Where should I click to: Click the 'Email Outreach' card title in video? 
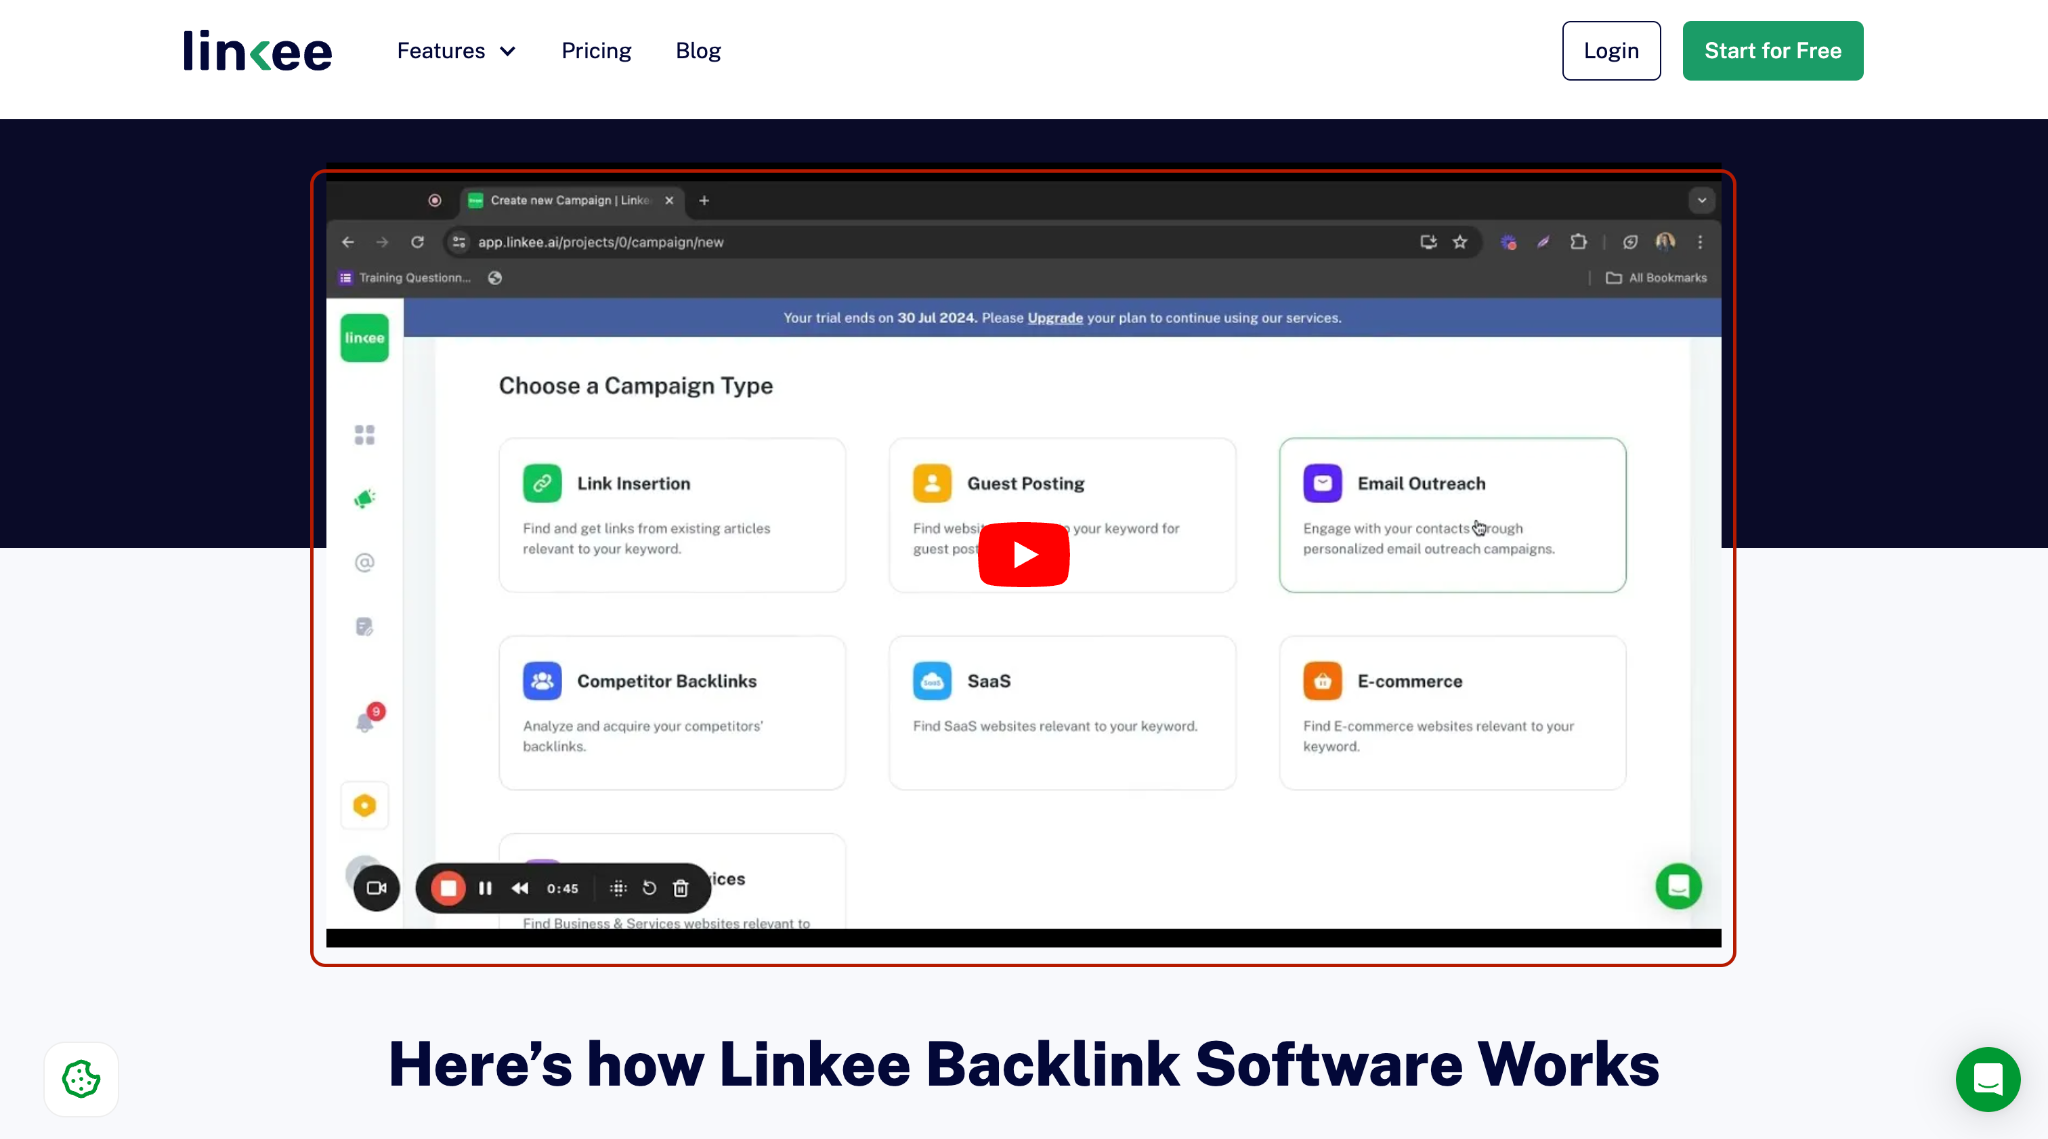pos(1421,484)
